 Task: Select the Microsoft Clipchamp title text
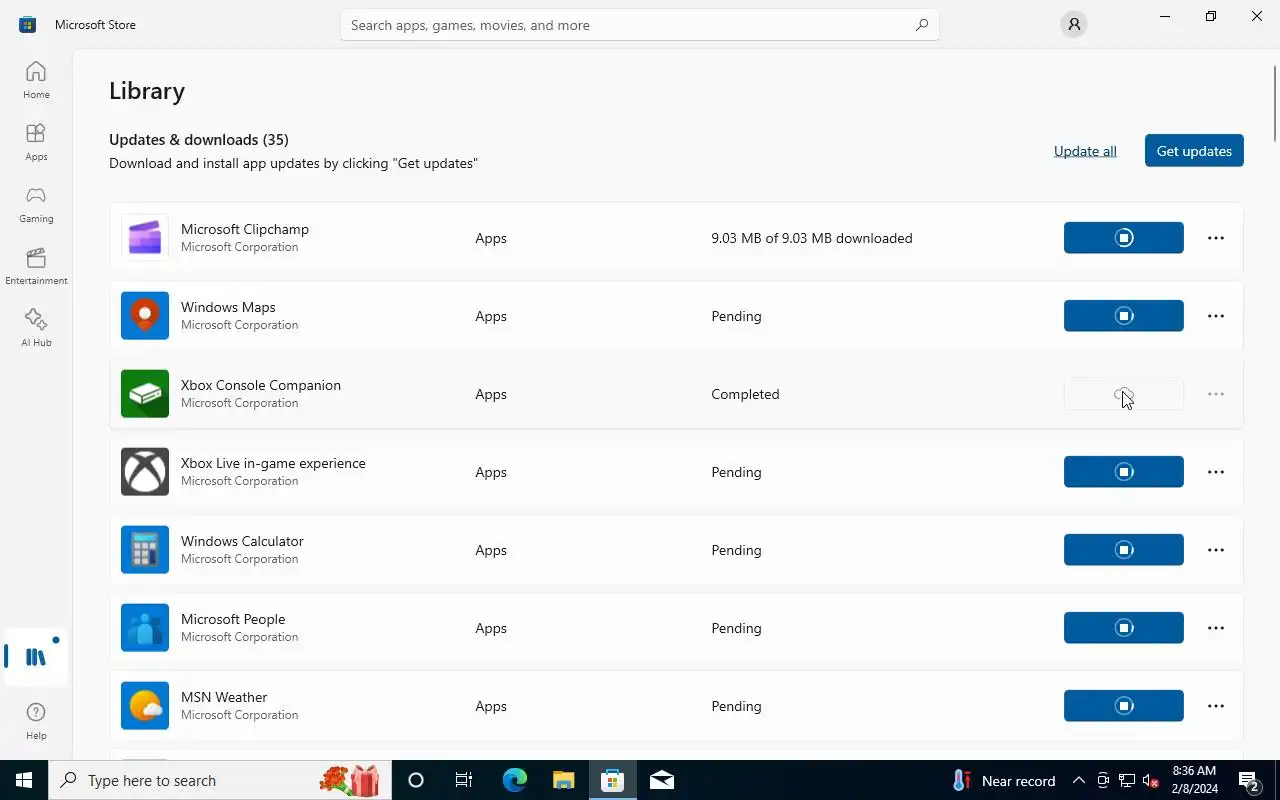click(245, 229)
